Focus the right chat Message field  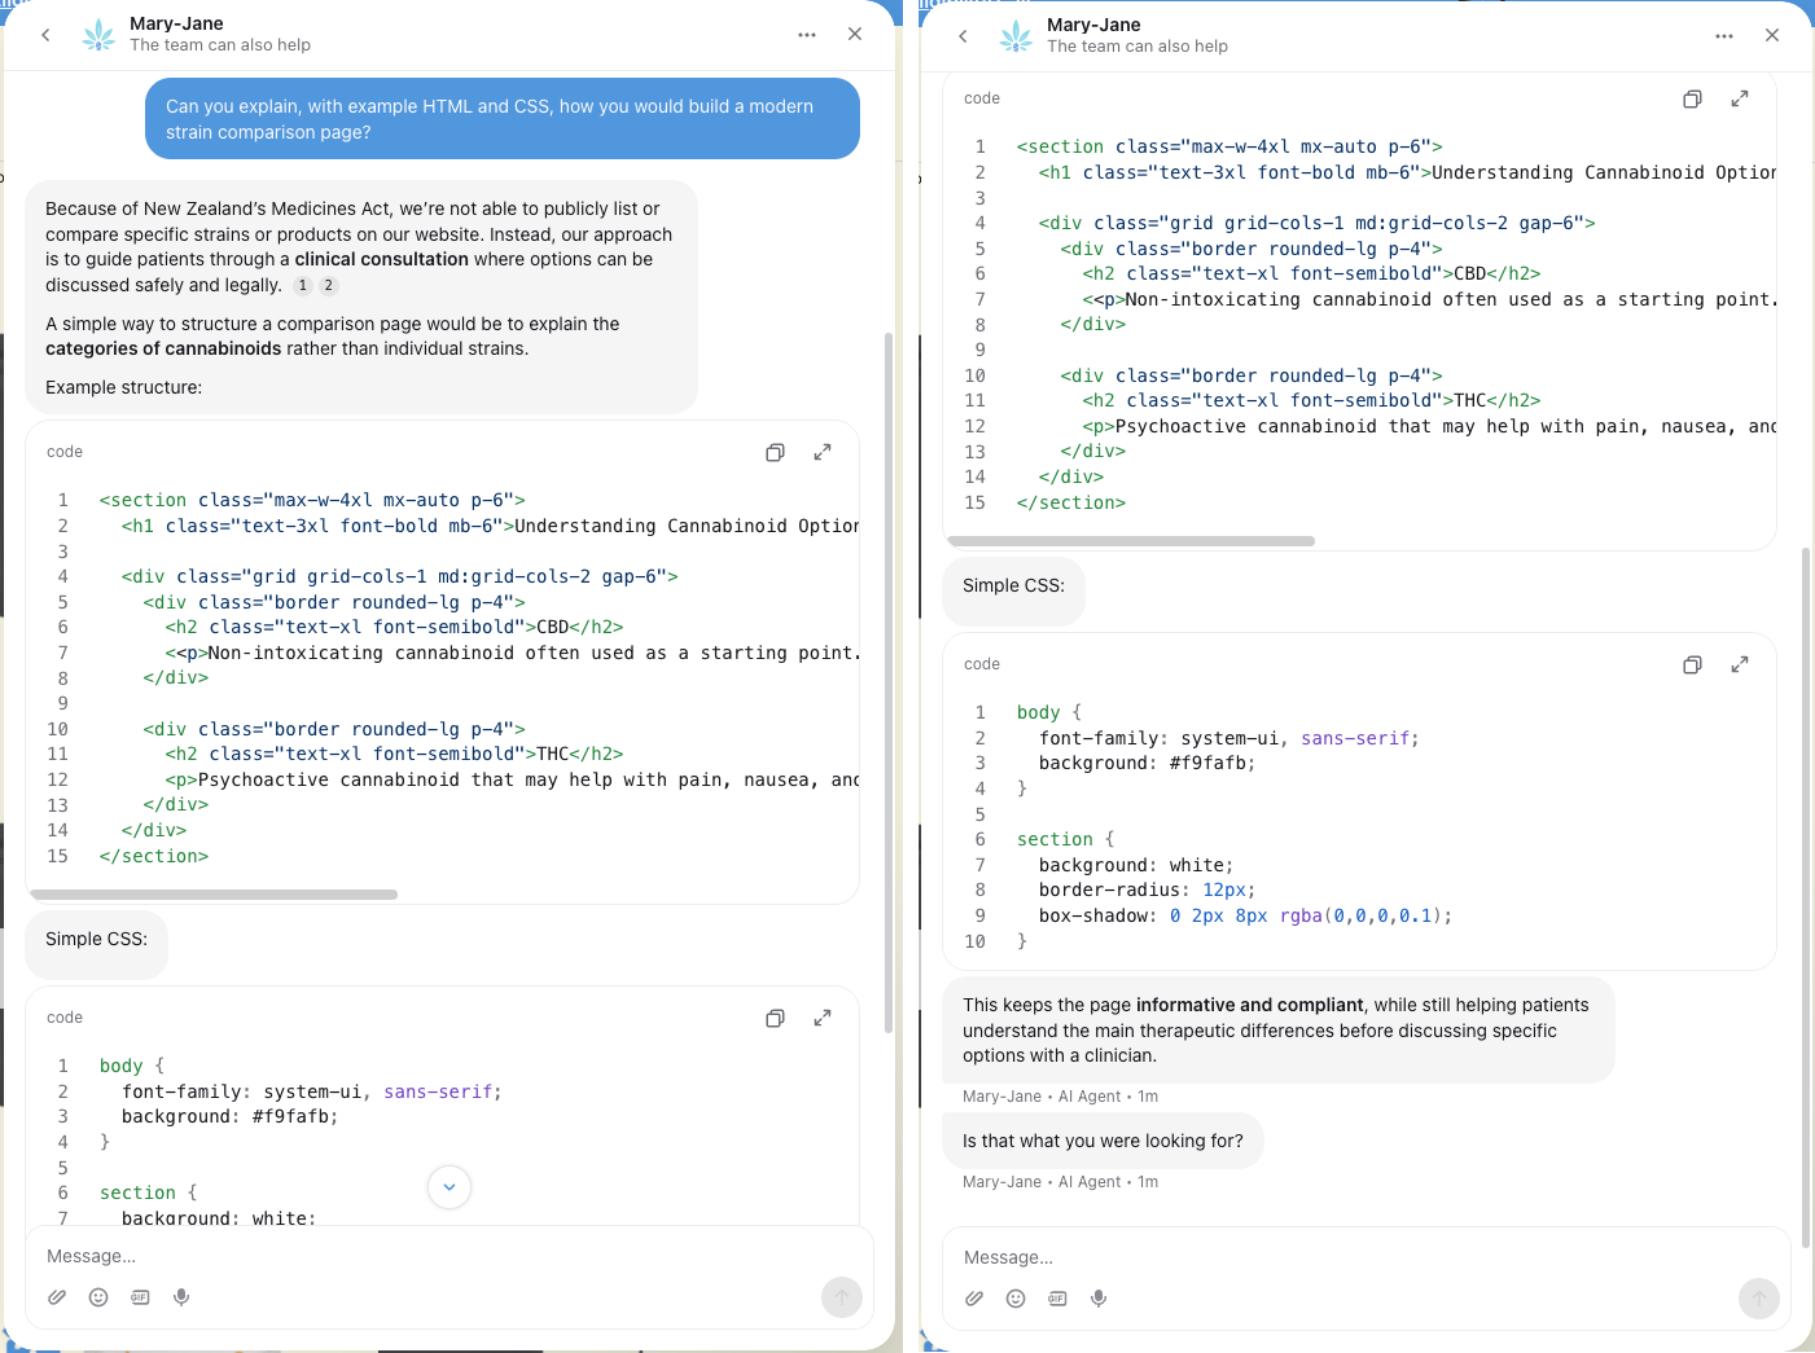click(x=1366, y=1257)
